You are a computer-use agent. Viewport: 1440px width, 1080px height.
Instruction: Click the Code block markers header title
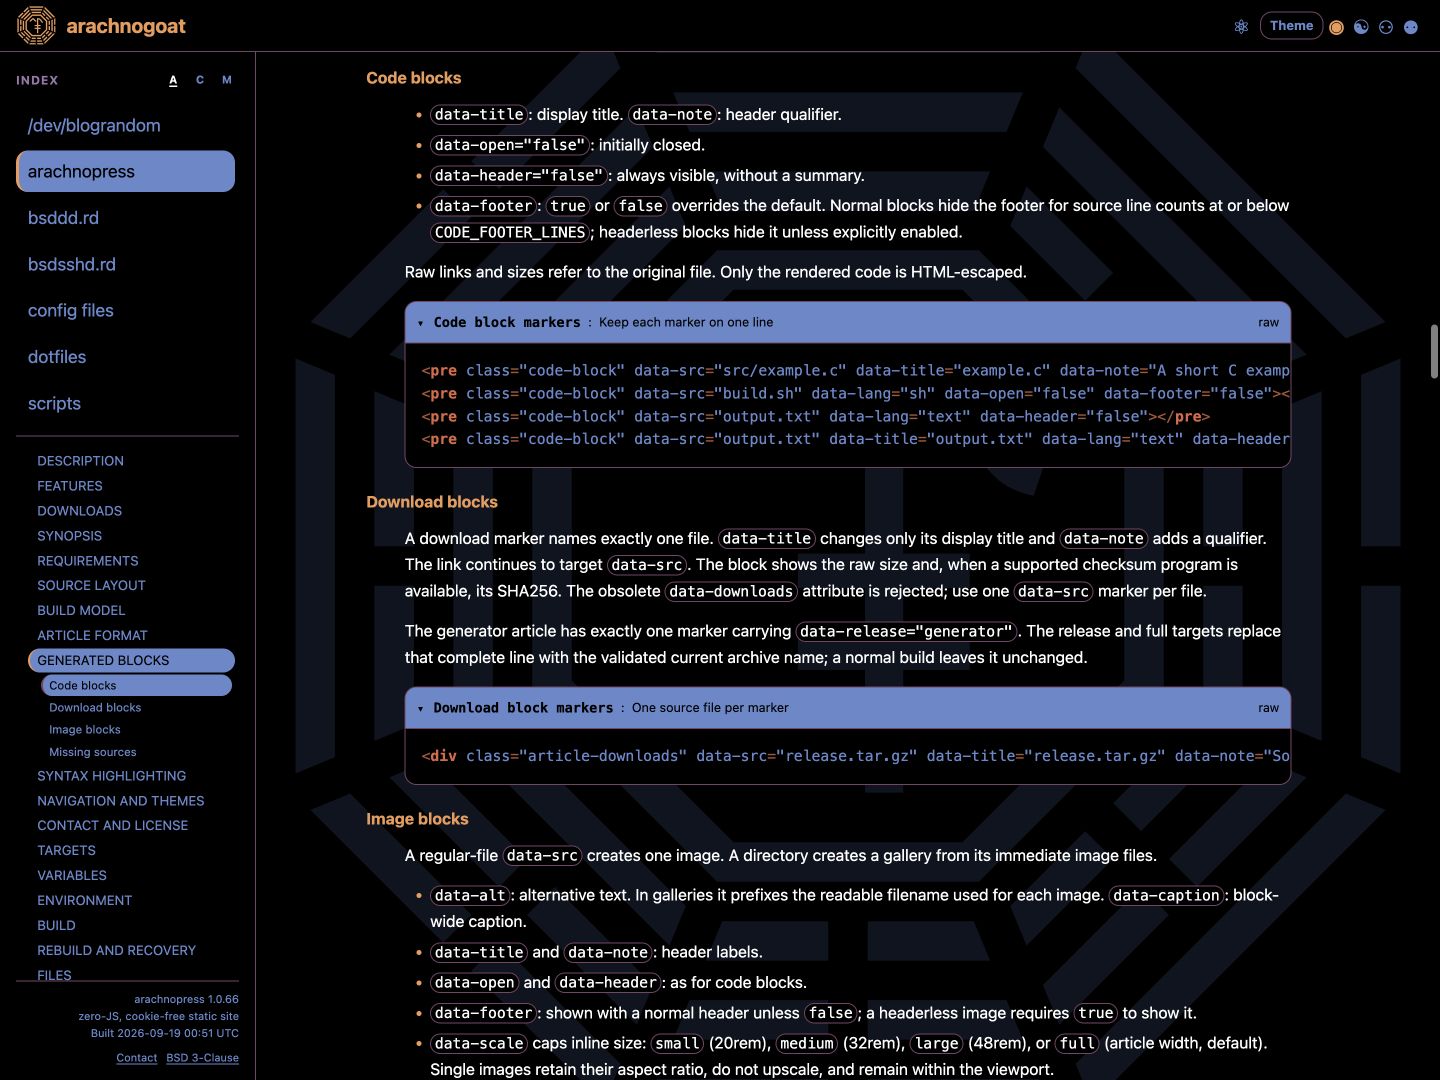[x=507, y=322]
